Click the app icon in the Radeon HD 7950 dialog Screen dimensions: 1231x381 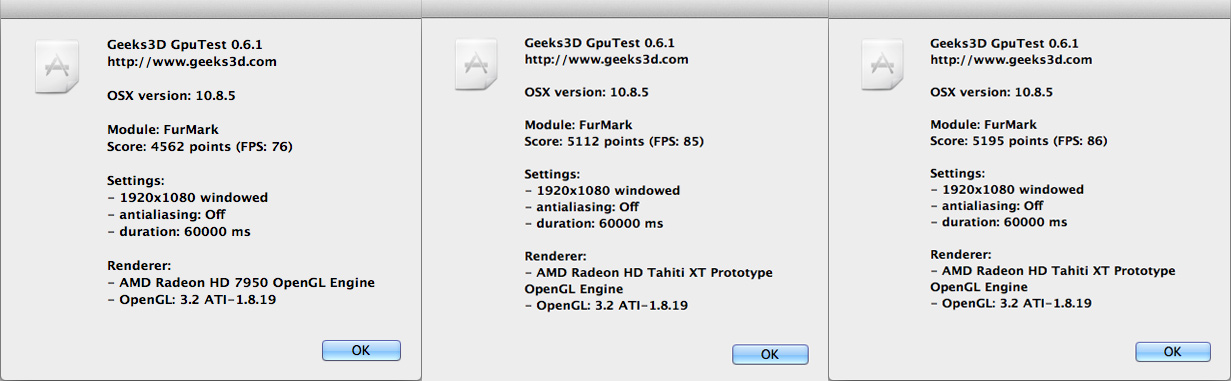point(54,67)
